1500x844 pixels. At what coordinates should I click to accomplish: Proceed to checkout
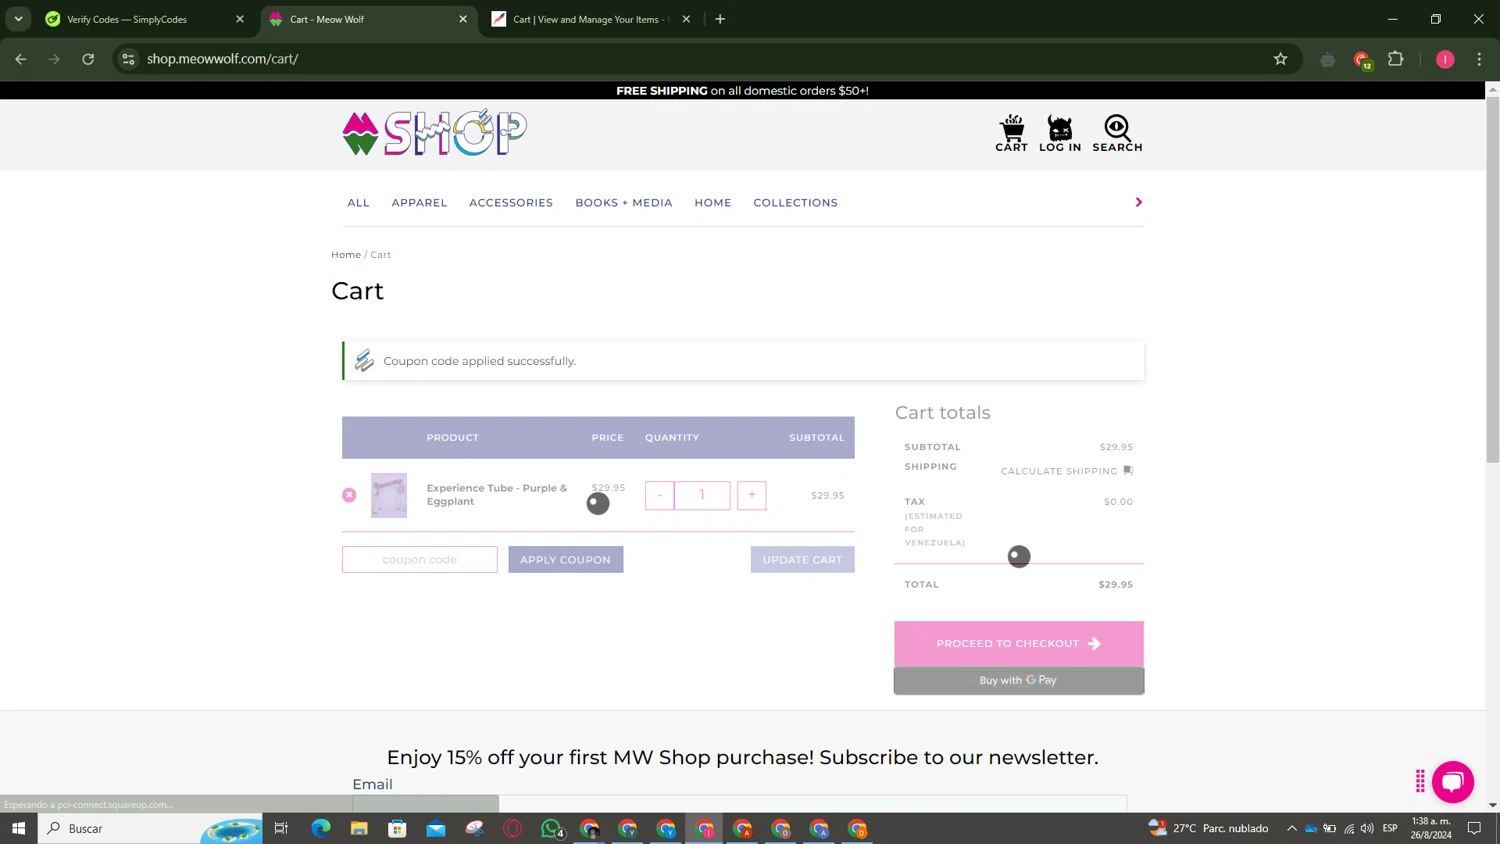[x=1019, y=644]
